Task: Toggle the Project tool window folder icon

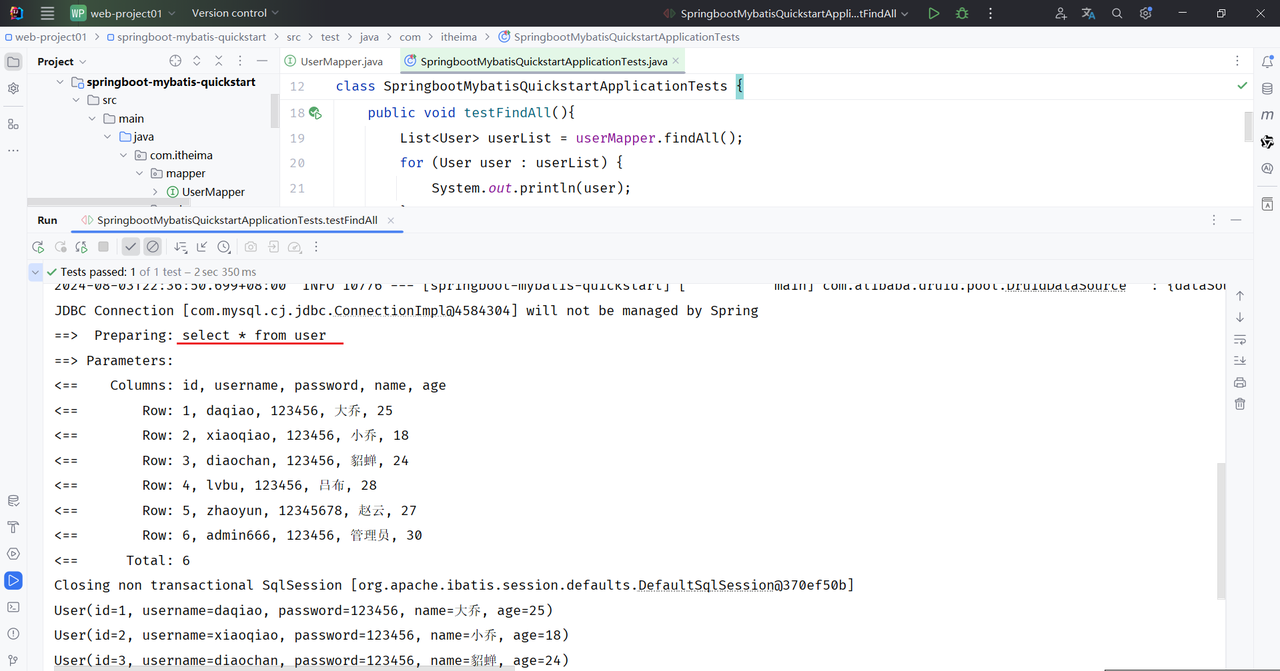Action: [13, 62]
